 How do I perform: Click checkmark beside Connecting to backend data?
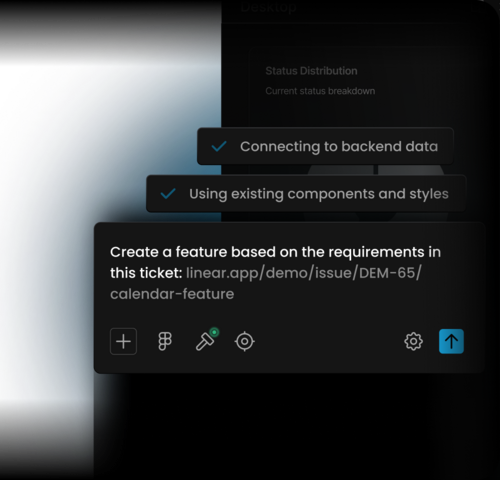(x=219, y=146)
